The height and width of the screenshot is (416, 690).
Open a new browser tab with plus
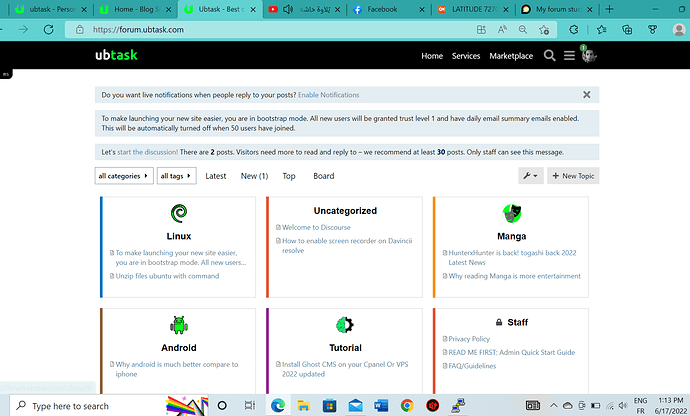[x=609, y=9]
